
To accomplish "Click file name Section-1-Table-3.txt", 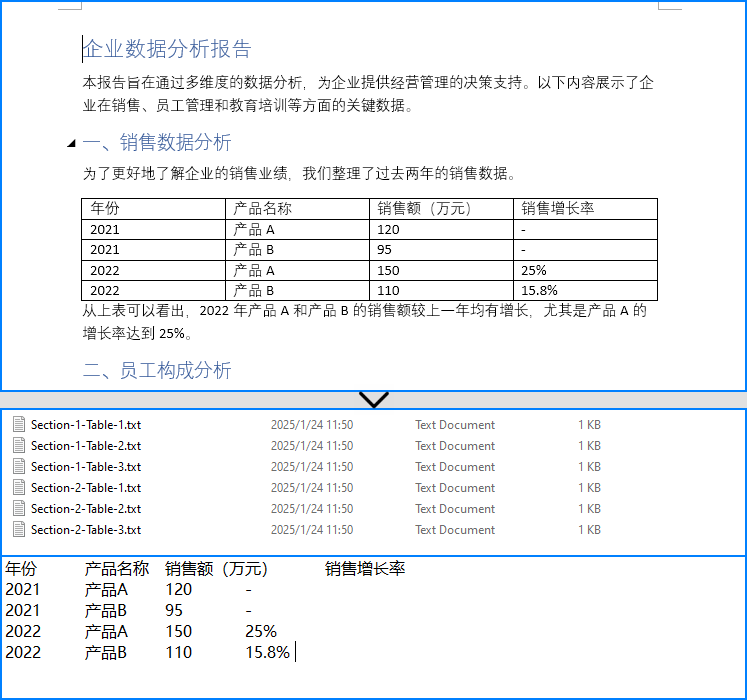I will point(86,467).
